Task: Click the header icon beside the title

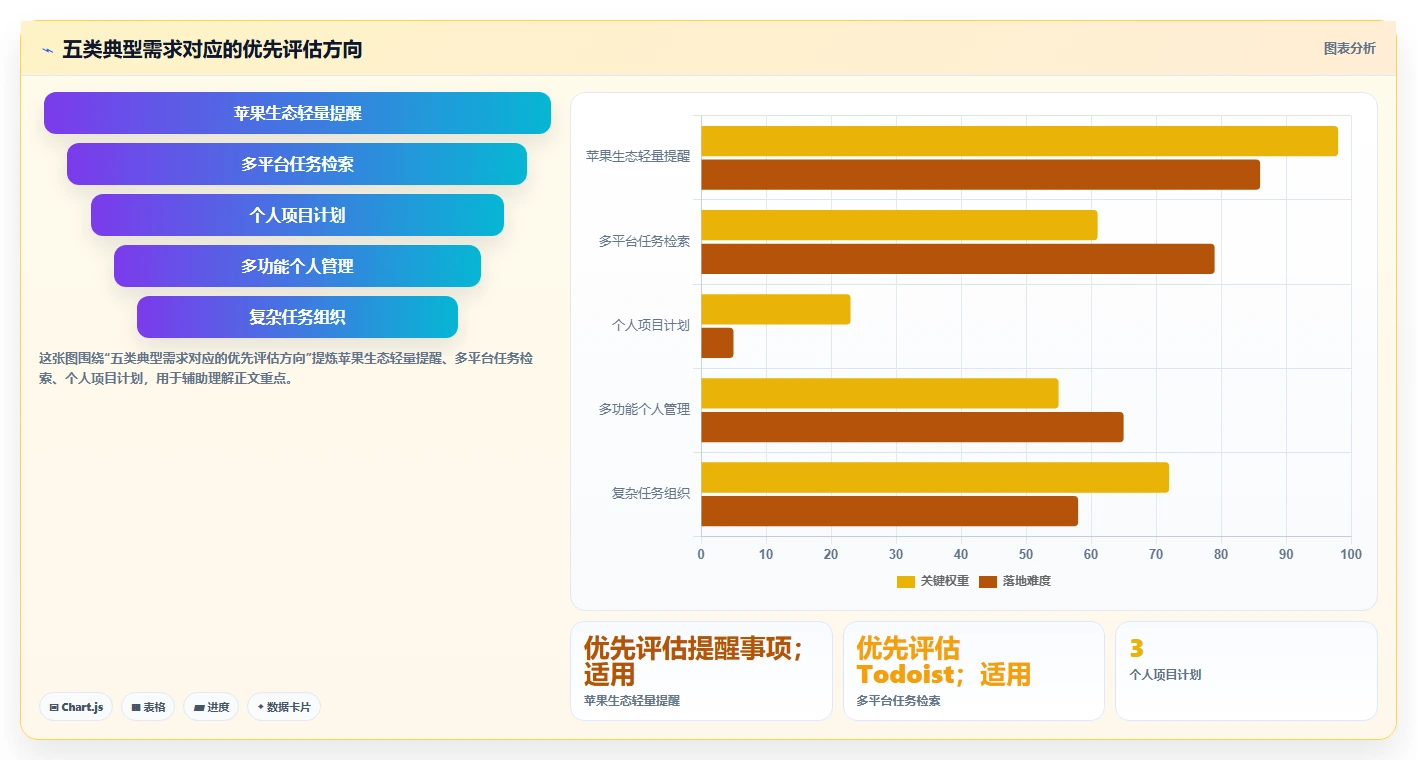Action: (47, 49)
